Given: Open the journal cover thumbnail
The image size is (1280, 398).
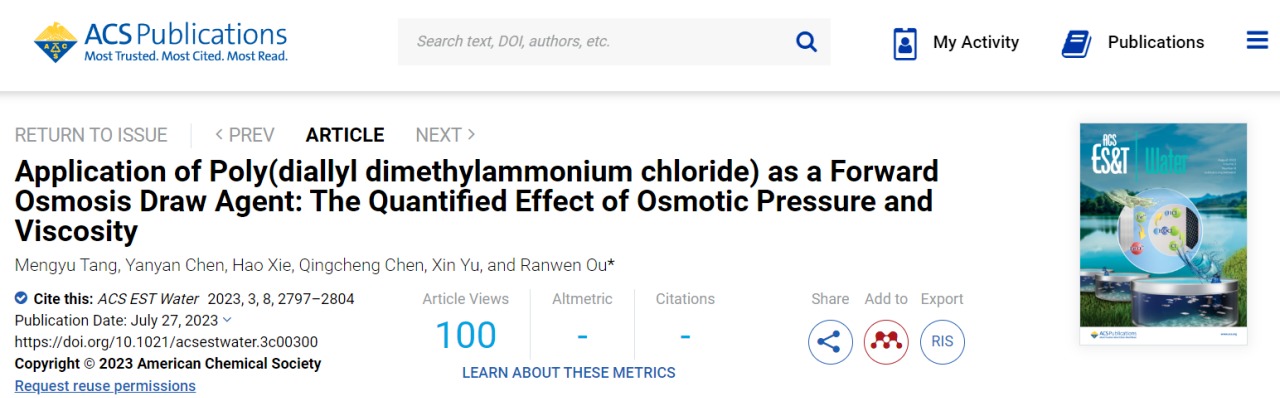Looking at the screenshot, I should (x=1163, y=234).
